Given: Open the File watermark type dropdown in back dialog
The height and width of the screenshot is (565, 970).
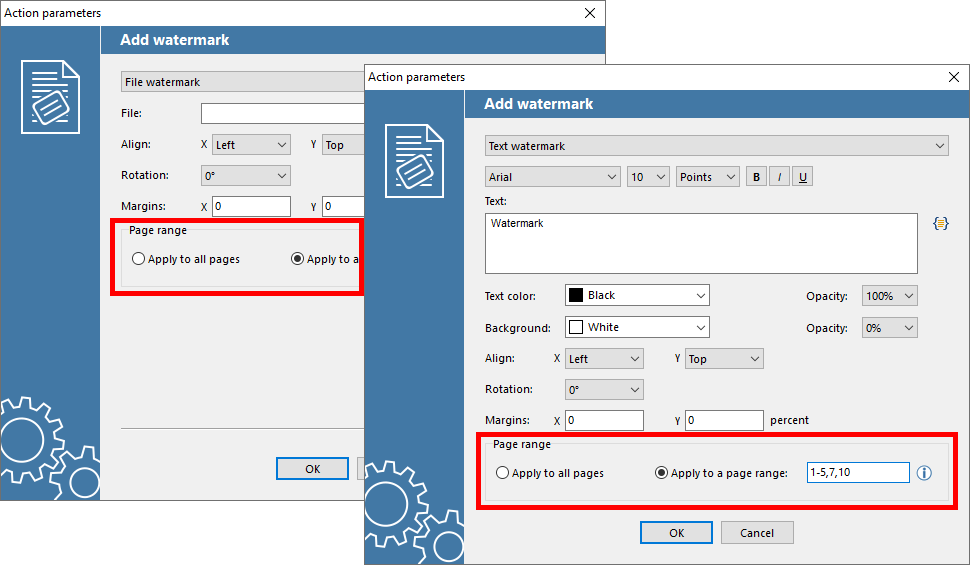Looking at the screenshot, I should (x=242, y=82).
